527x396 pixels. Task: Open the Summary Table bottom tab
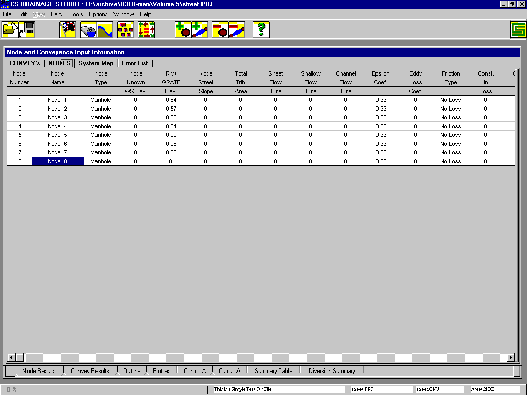coord(273,371)
